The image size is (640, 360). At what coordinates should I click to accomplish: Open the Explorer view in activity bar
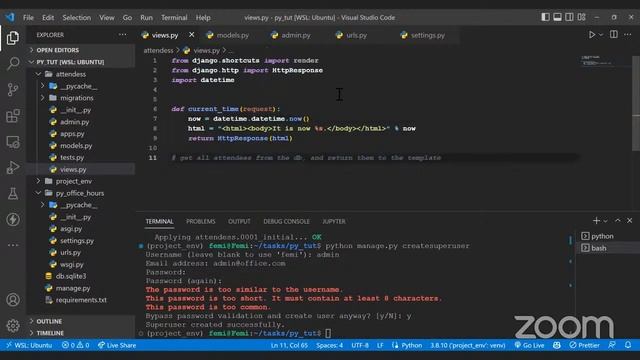pyautogui.click(x=13, y=38)
